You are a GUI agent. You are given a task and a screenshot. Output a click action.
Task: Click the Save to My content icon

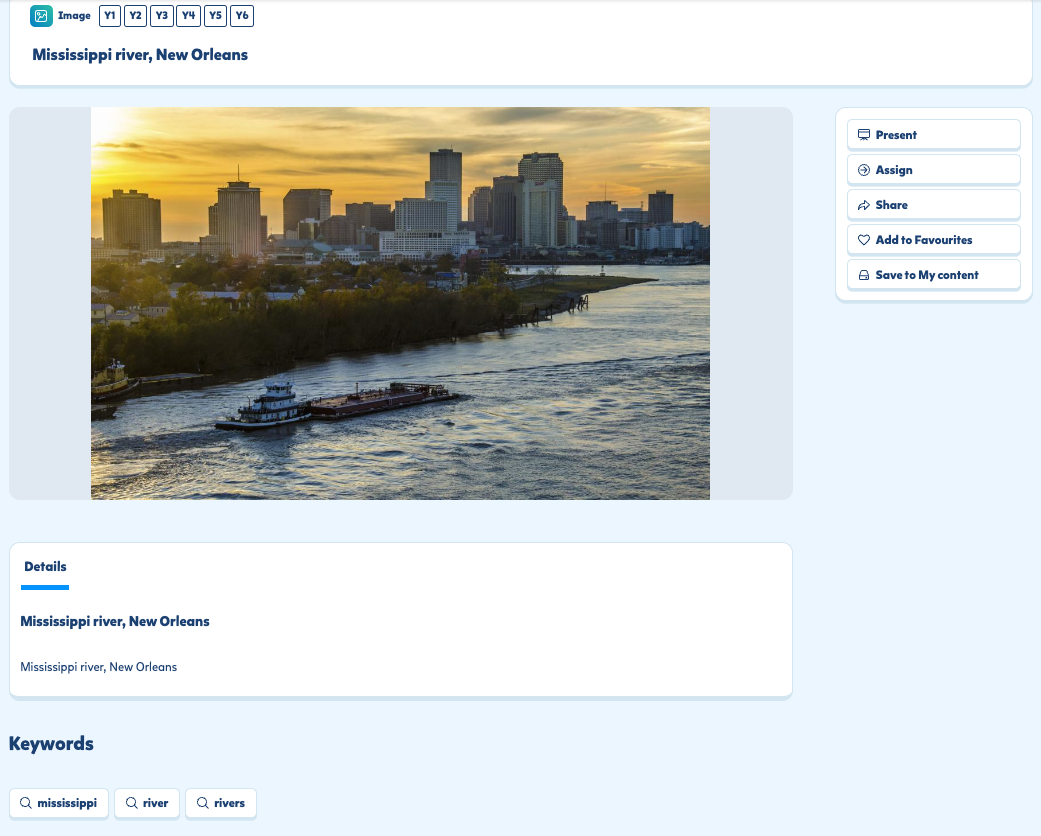coord(864,275)
